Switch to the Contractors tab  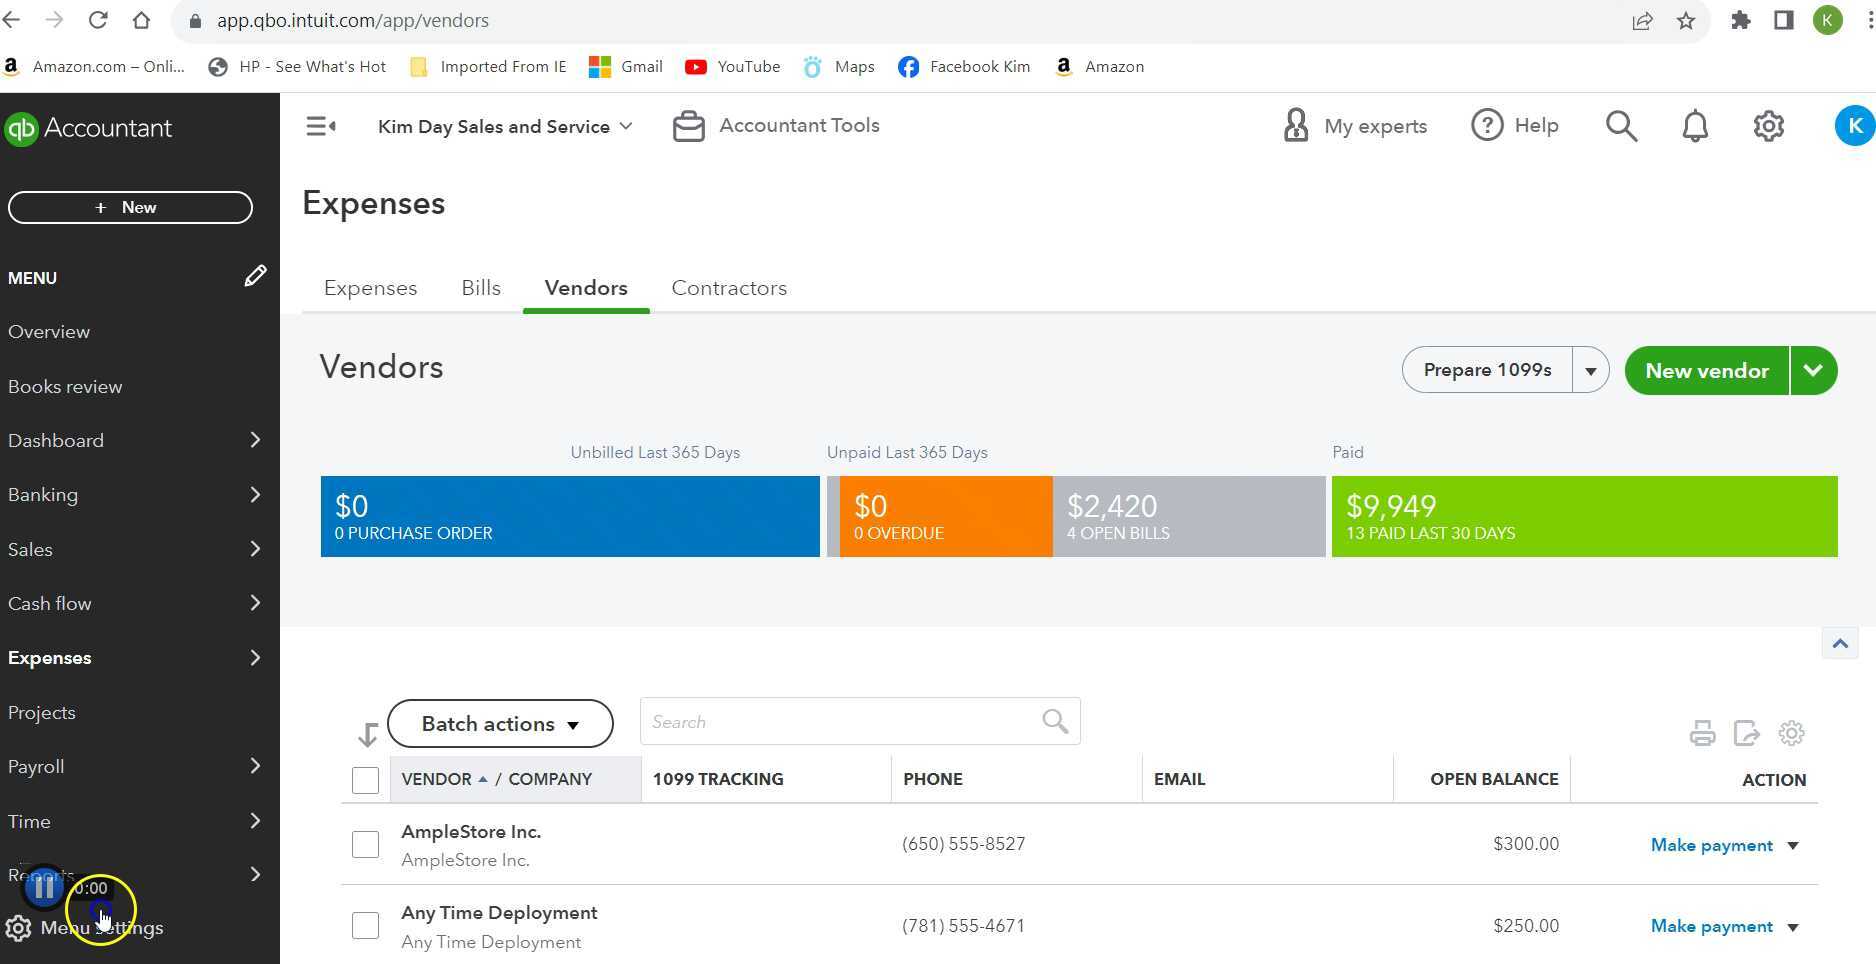coord(729,288)
